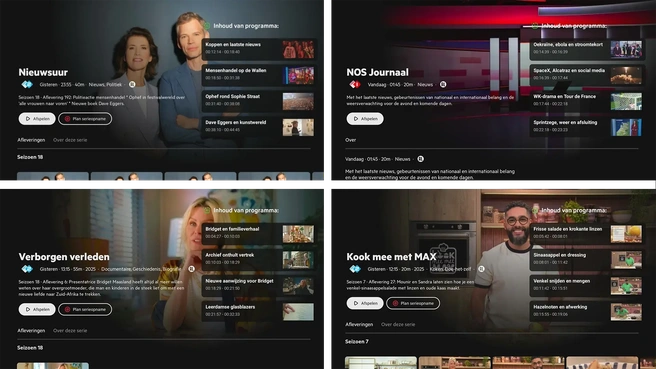
Task: Click 'Seizoen 18' heading in Nieuwsuur
Action: pyautogui.click(x=30, y=157)
